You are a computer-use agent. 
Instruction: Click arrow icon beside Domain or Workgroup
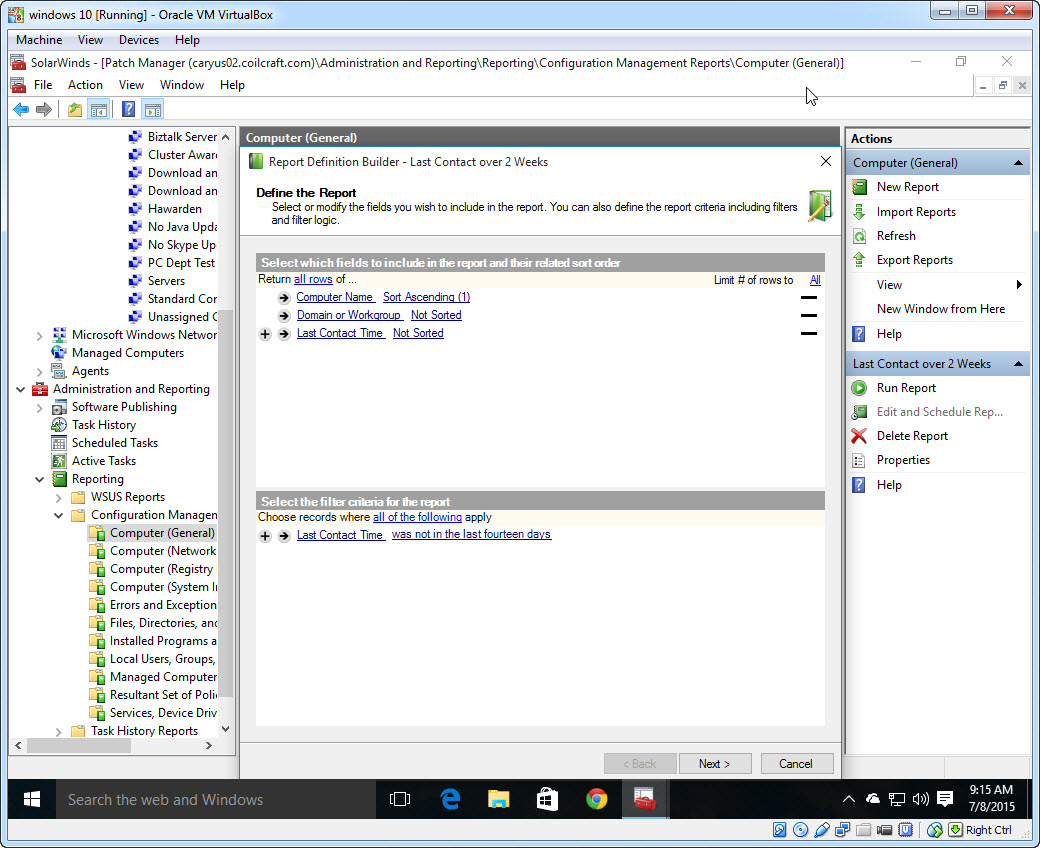tap(285, 316)
